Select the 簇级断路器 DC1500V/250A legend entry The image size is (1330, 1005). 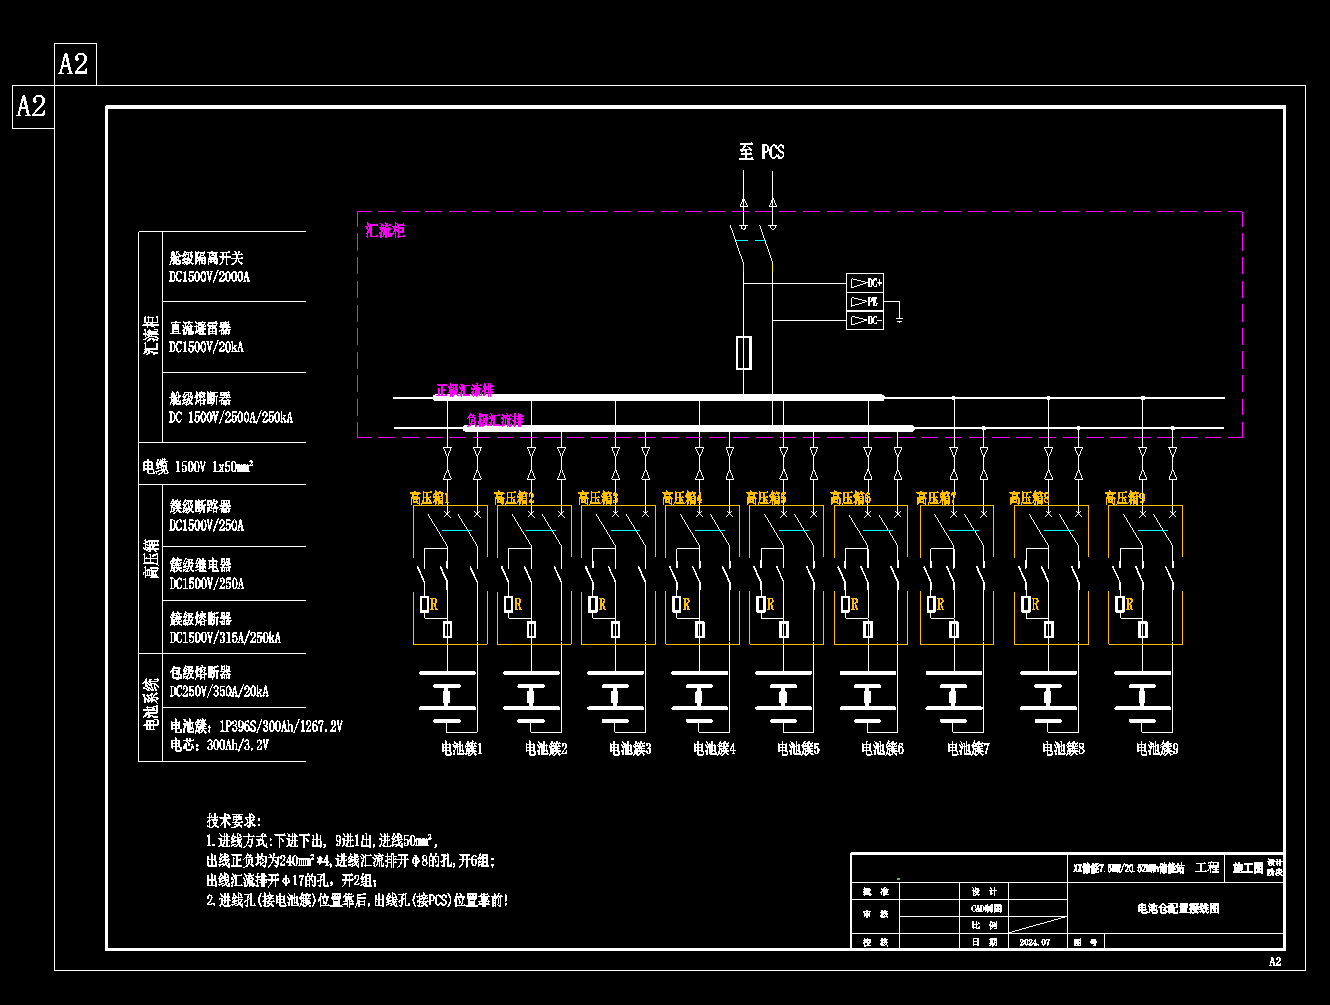click(206, 515)
